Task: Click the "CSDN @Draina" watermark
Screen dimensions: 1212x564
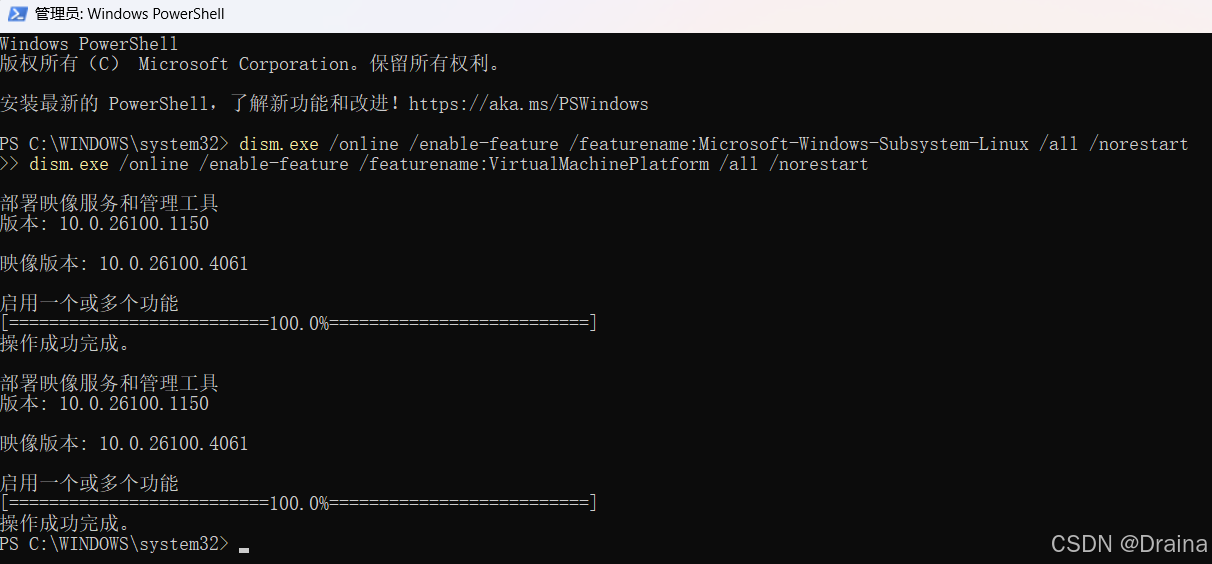Action: tap(1129, 544)
